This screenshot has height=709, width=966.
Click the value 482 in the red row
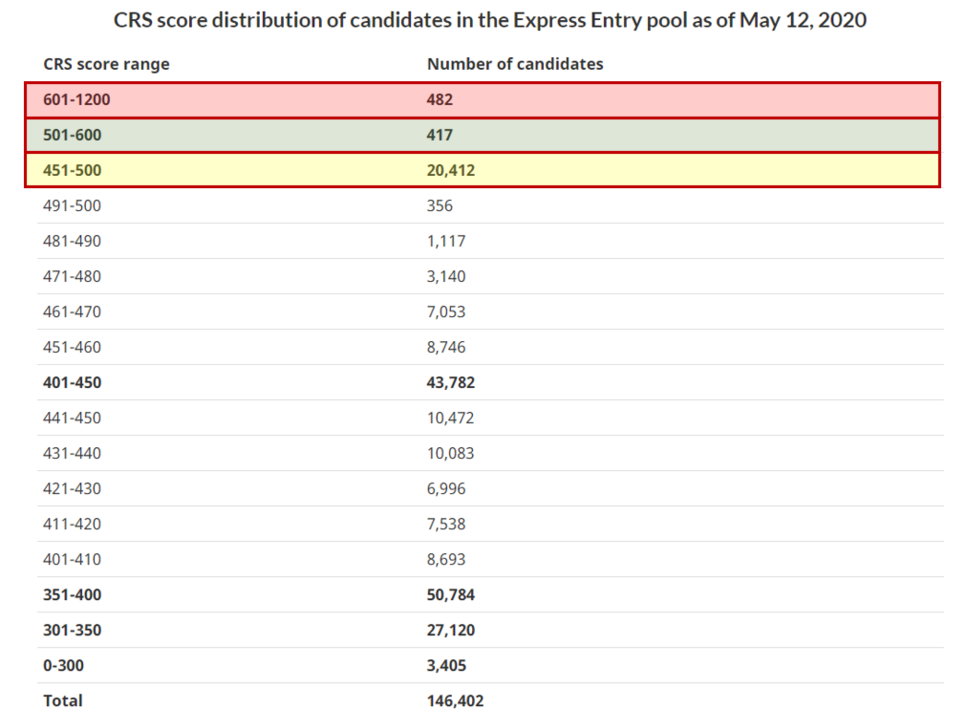439,99
